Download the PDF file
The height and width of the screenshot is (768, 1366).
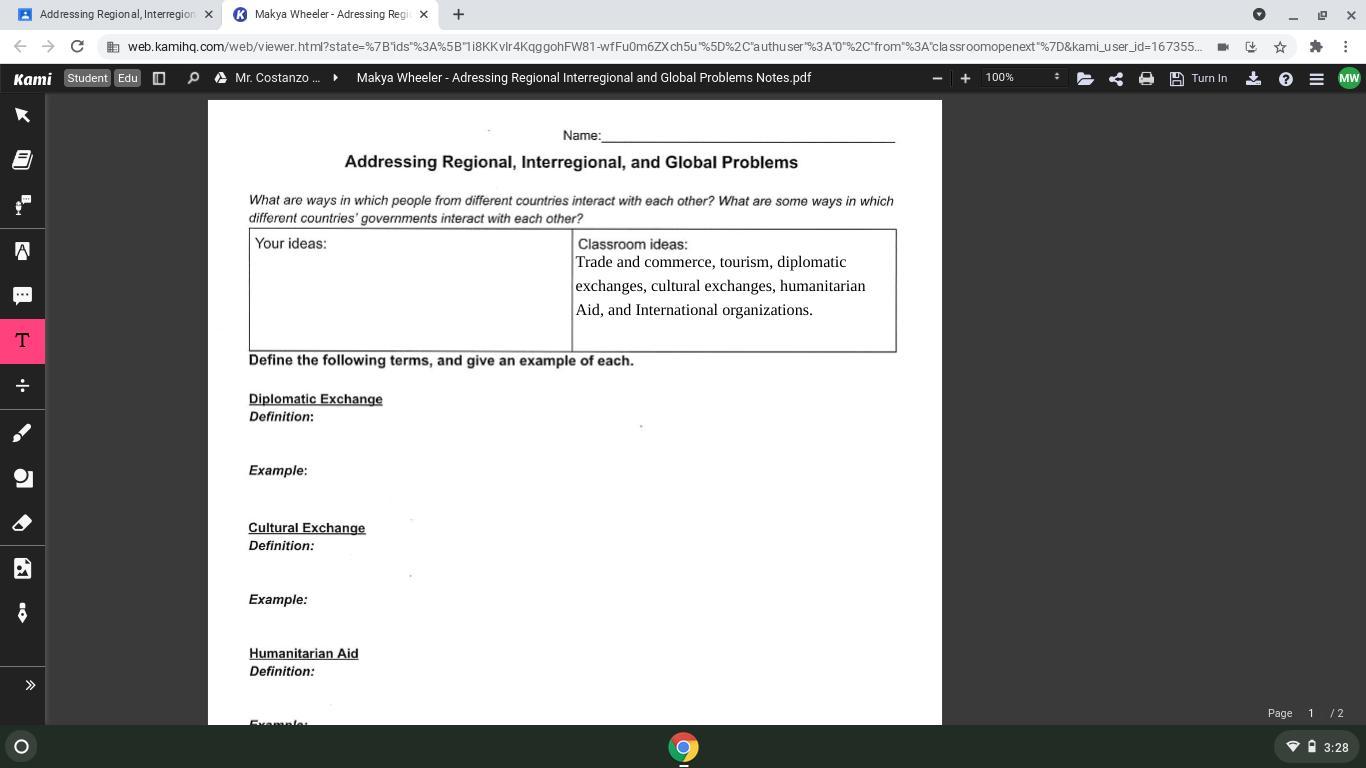click(1253, 78)
